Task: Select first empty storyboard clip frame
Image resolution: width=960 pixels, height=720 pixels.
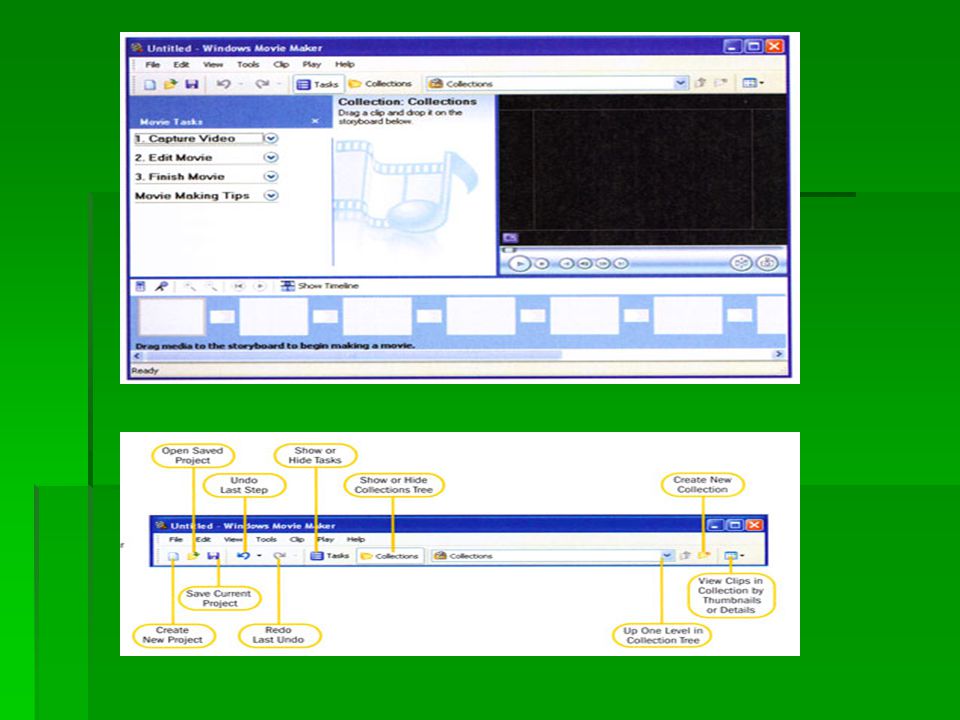Action: point(171,316)
